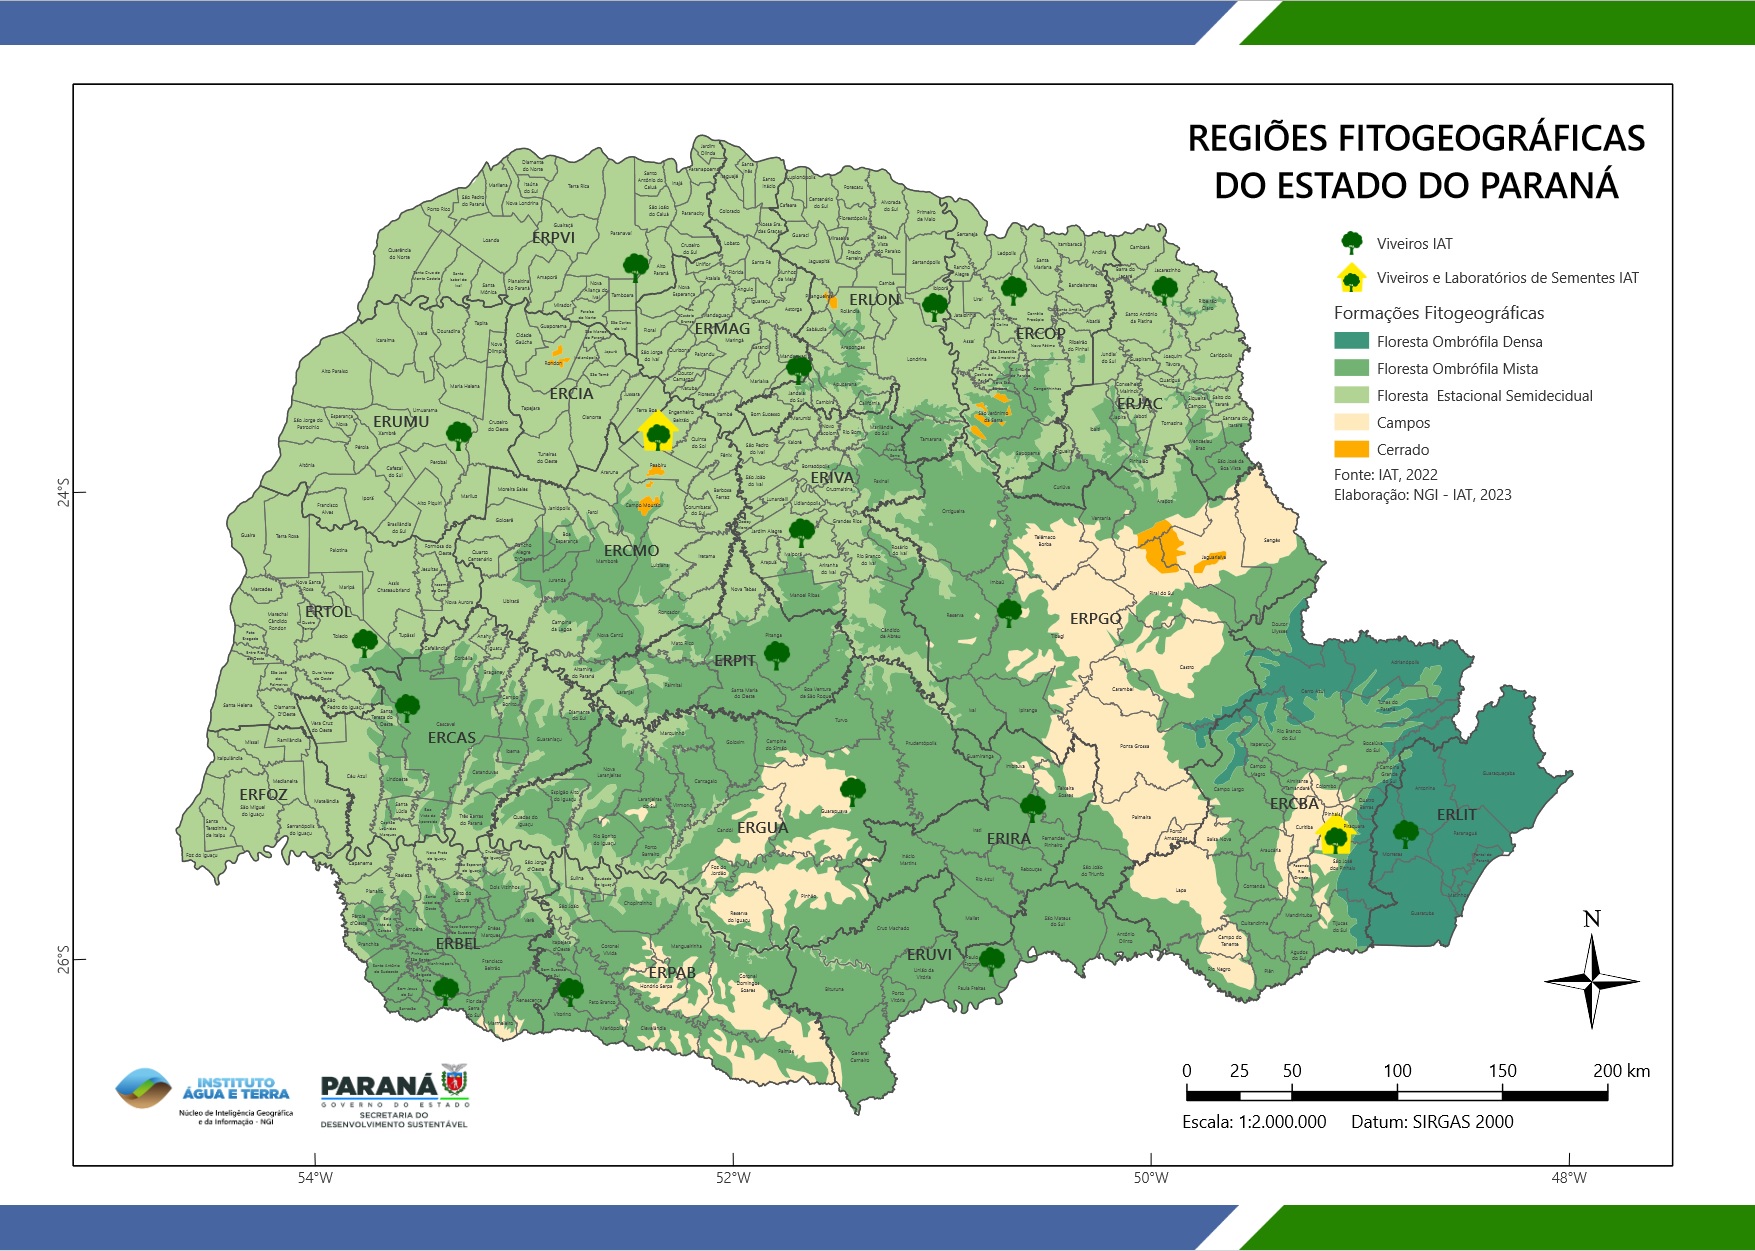Screen dimensions: 1755x1251
Task: Click the Cerrado legend orange swatch
Action: coord(1351,449)
